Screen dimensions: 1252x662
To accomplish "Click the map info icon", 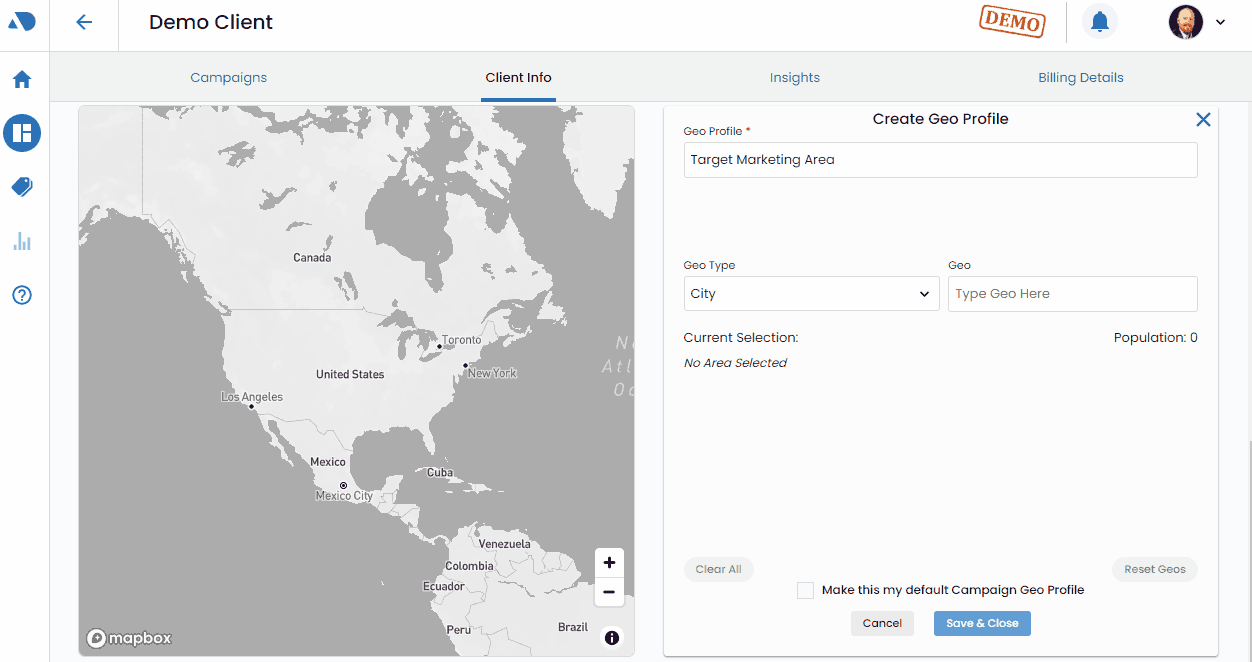I will click(x=612, y=637).
